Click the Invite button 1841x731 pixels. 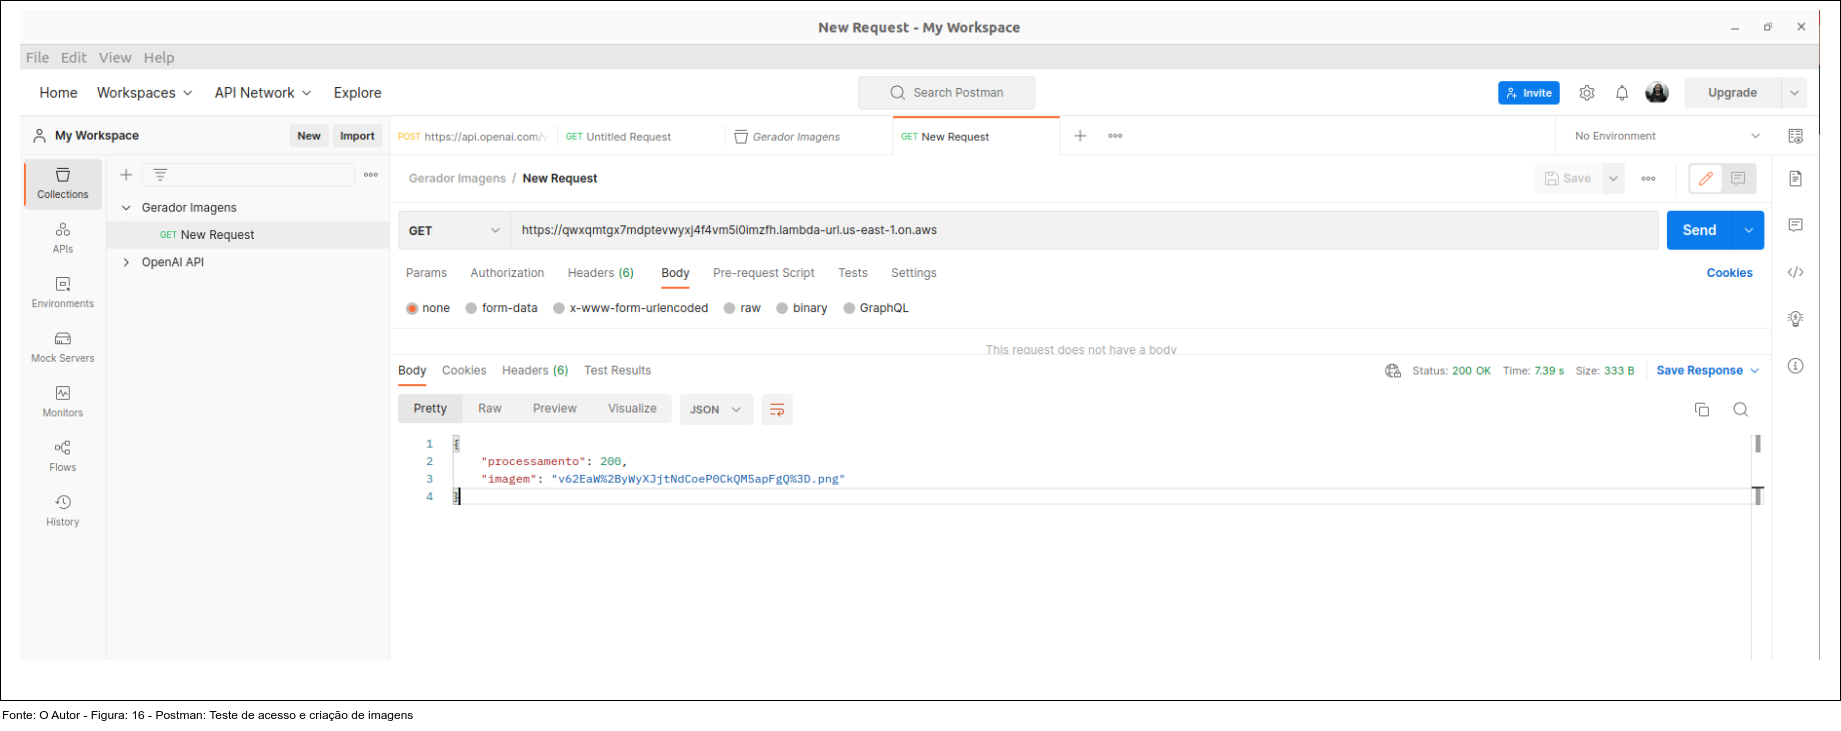coord(1529,93)
